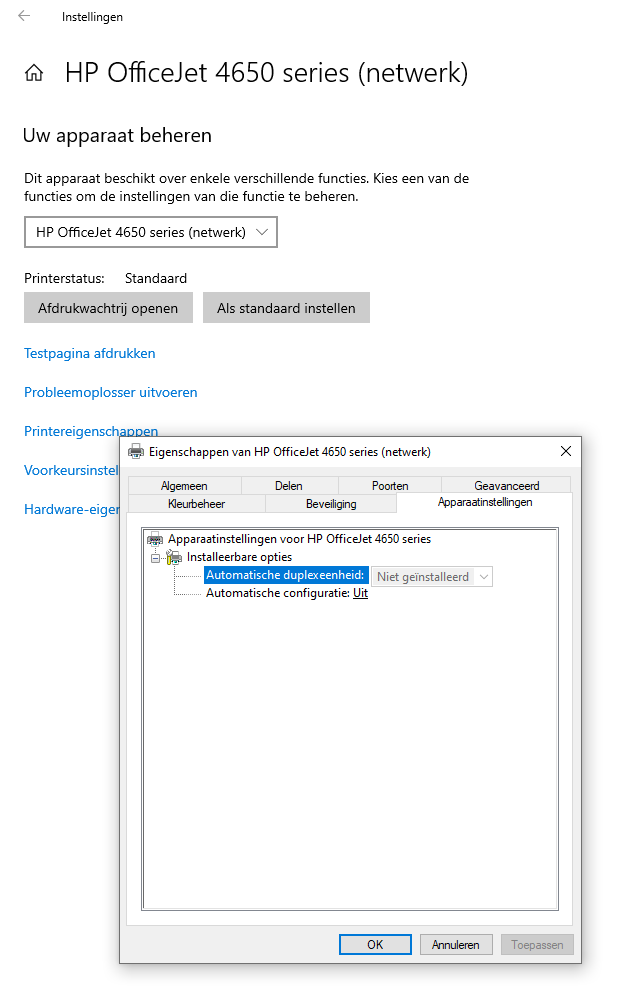Click the Uw apparaat beheren heading

click(118, 136)
